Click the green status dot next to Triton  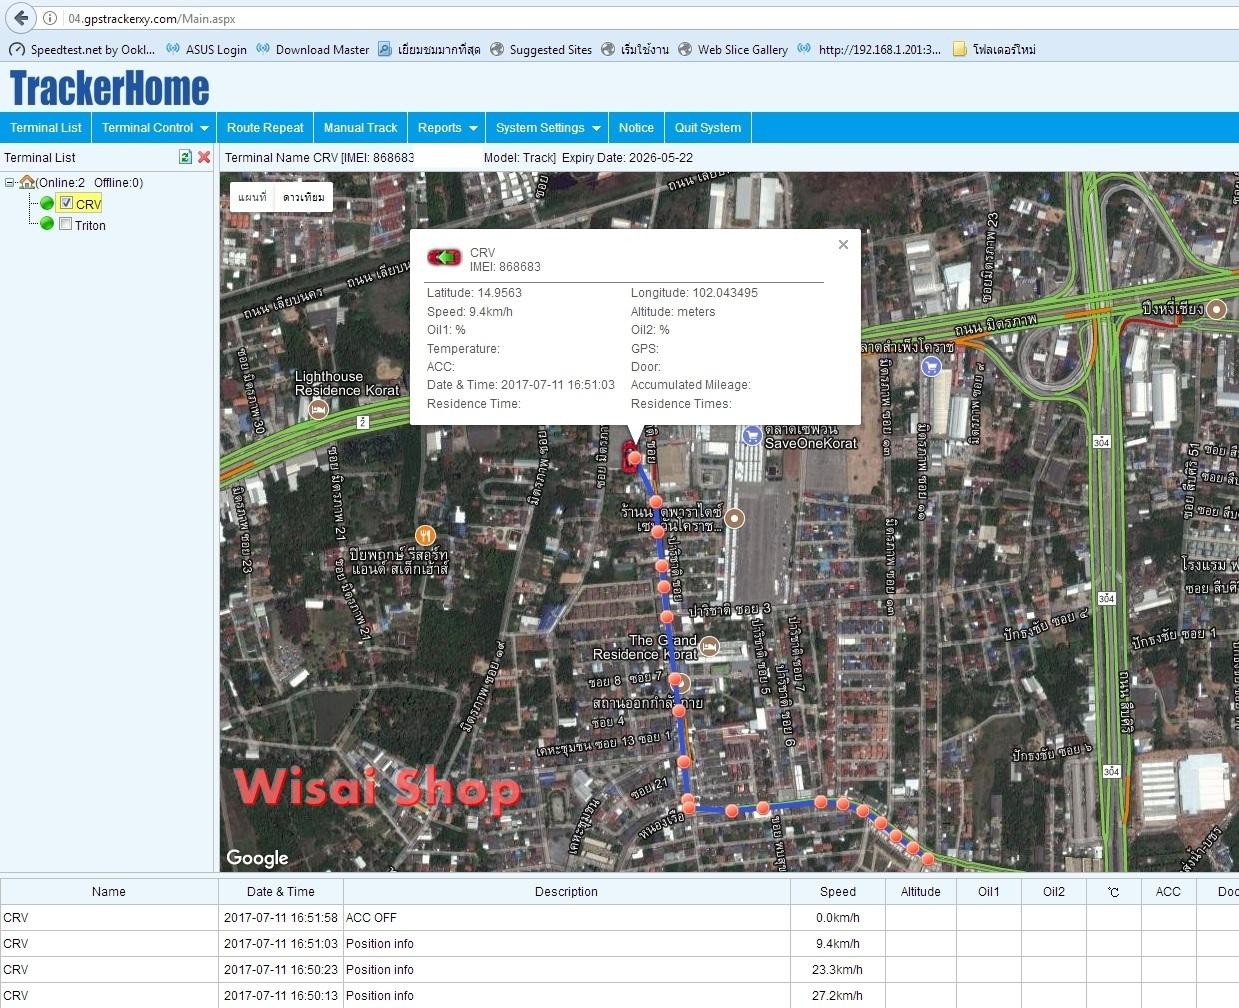47,224
